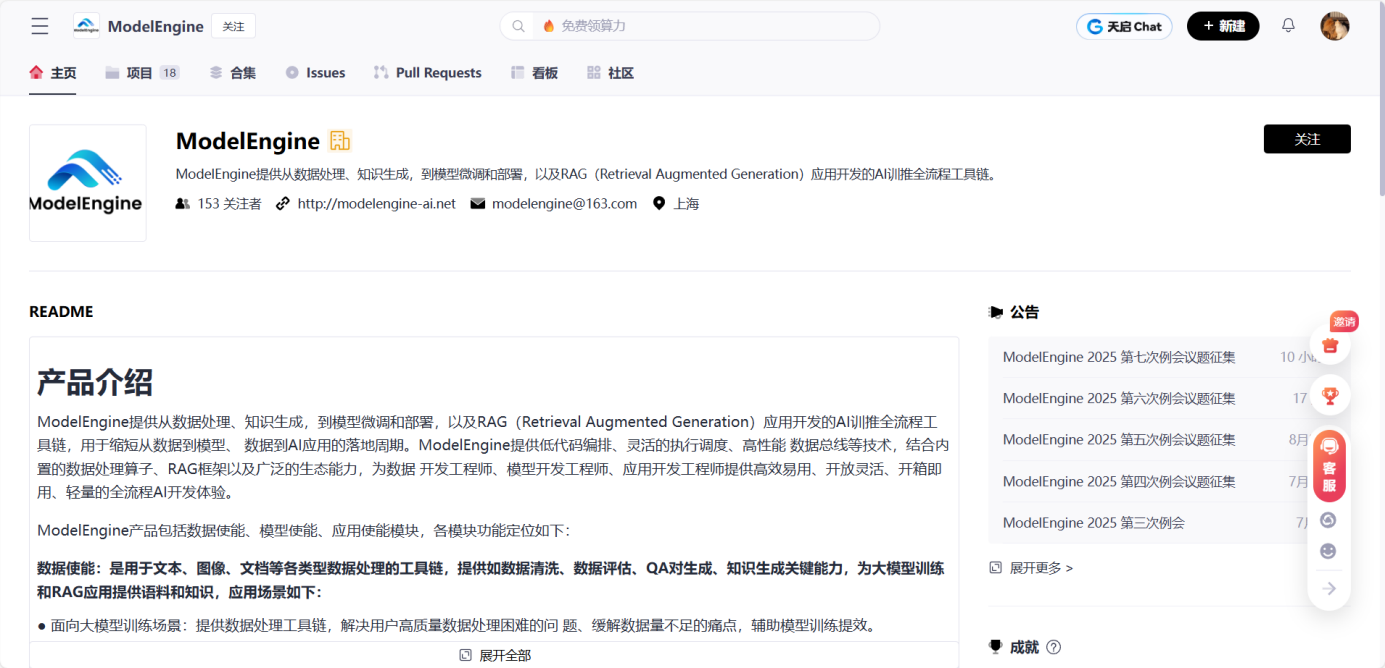Open 第四次例会议题征集 announcement
The image size is (1385, 668).
[x=1119, y=481]
